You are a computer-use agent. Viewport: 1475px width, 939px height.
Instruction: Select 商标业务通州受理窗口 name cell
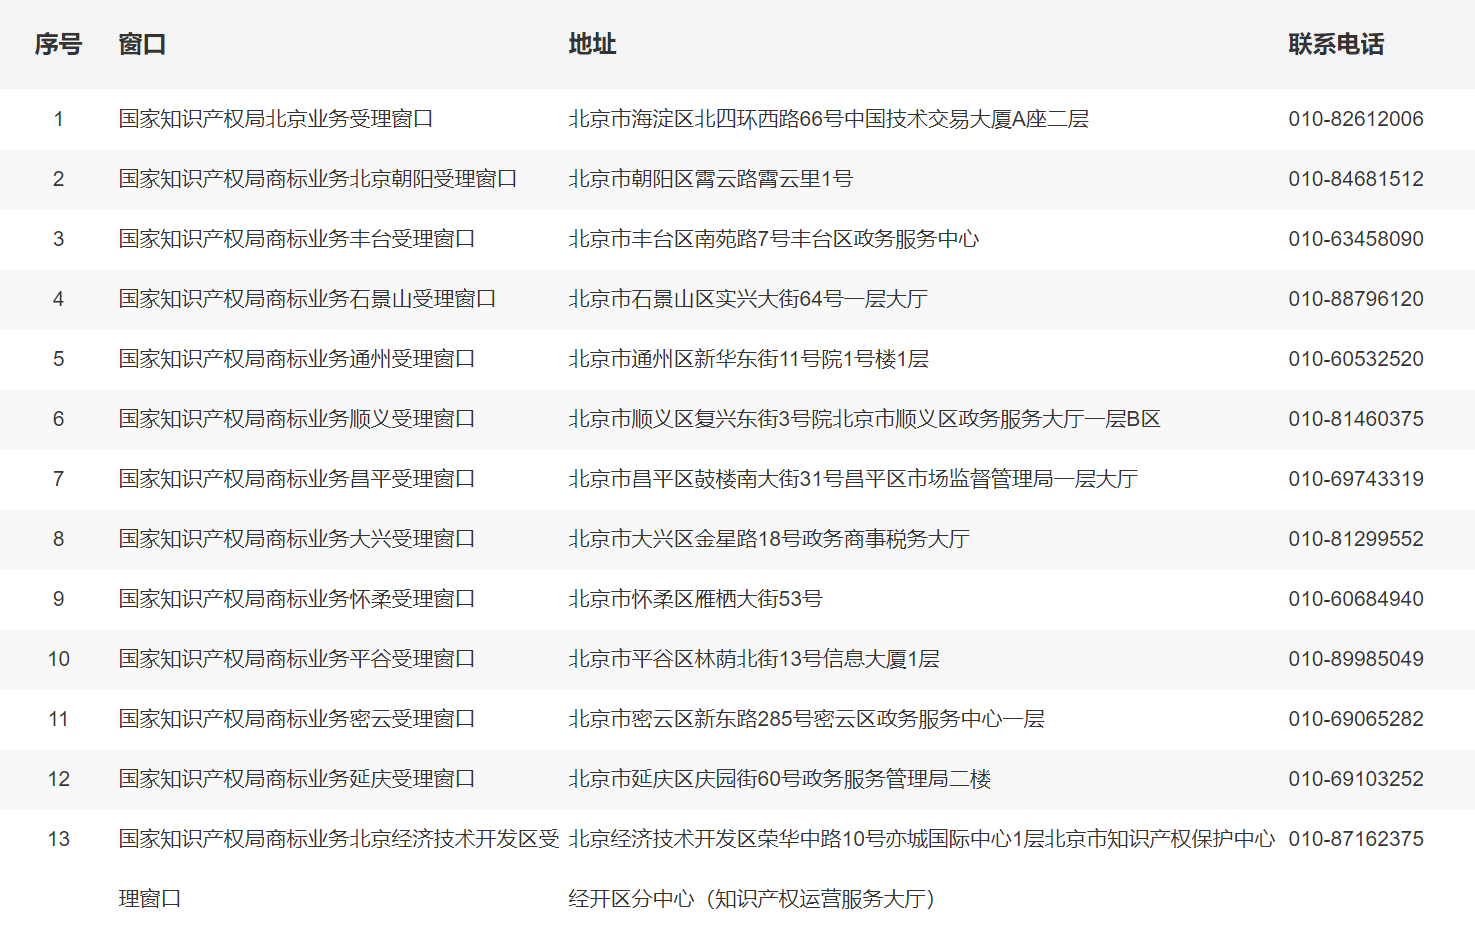(x=297, y=359)
